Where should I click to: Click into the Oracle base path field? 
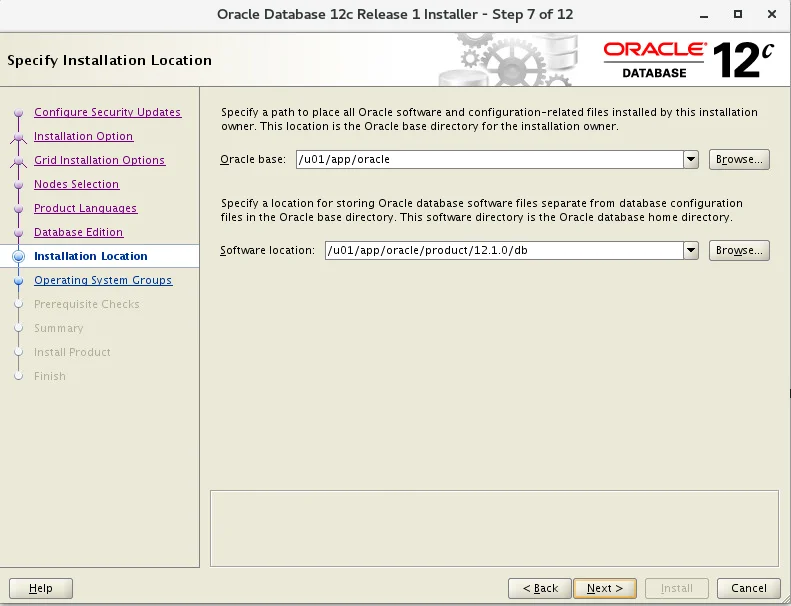click(490, 159)
